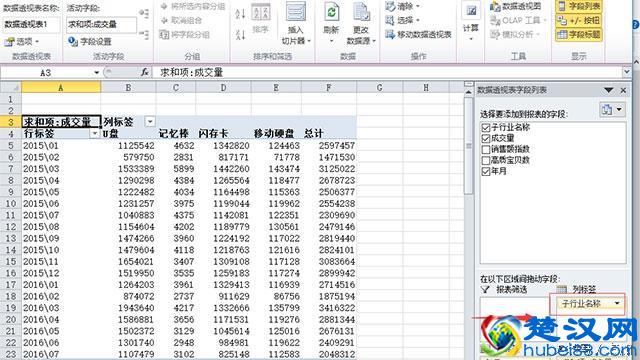The height and width of the screenshot is (360, 640).
Task: Click the worksheet vertical scrollbar thumb
Action: click(468, 145)
